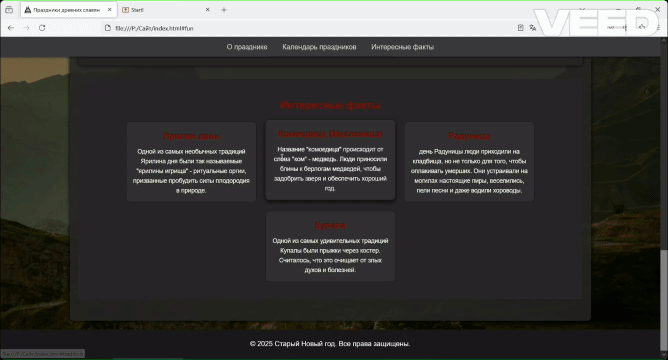Click Купала text about jumping over bonfire
The width and height of the screenshot is (668, 360).
(x=330, y=255)
